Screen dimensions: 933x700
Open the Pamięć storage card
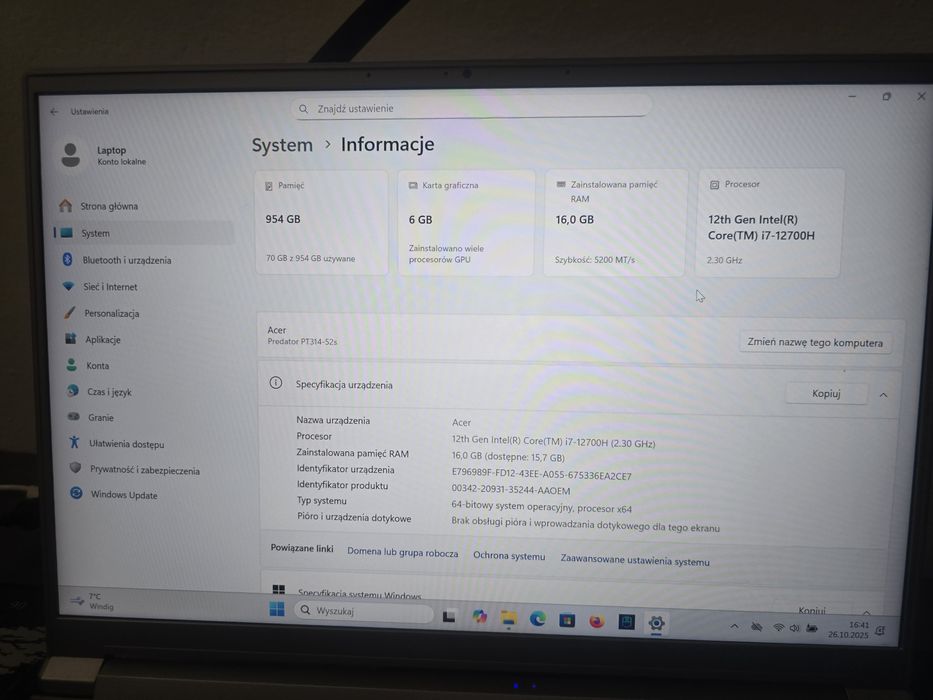click(321, 223)
